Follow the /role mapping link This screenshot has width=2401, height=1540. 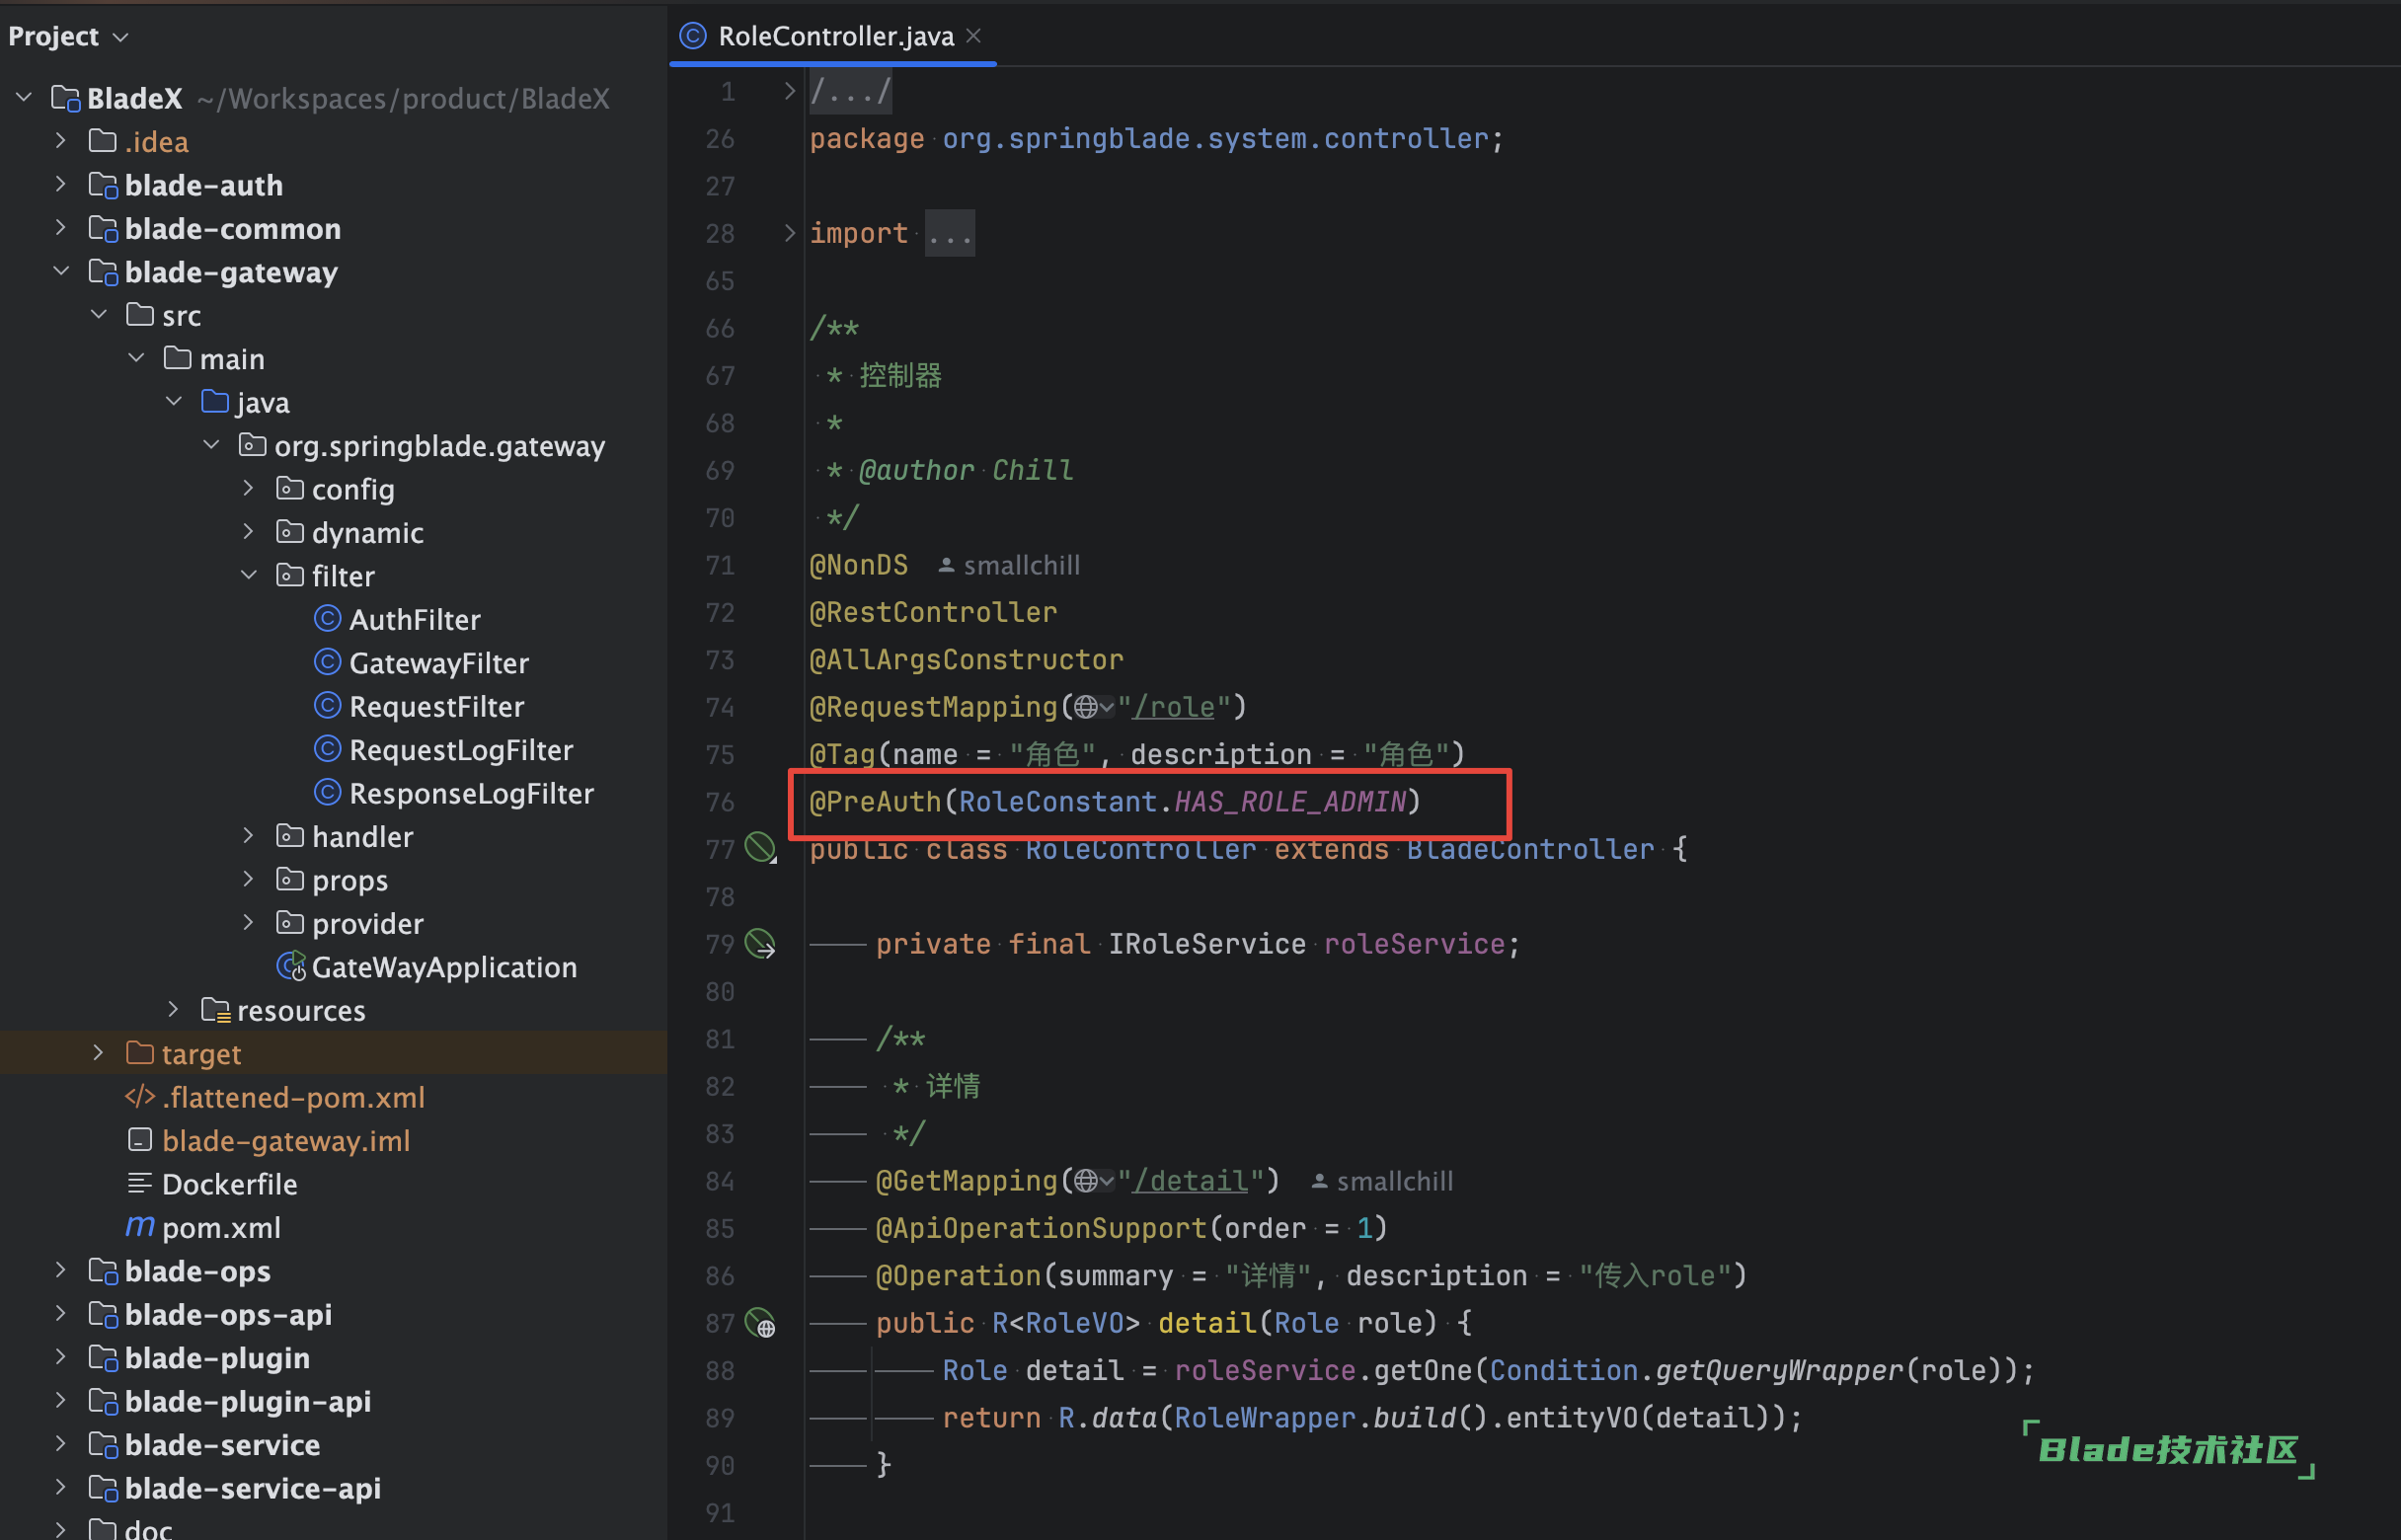pos(1173,707)
